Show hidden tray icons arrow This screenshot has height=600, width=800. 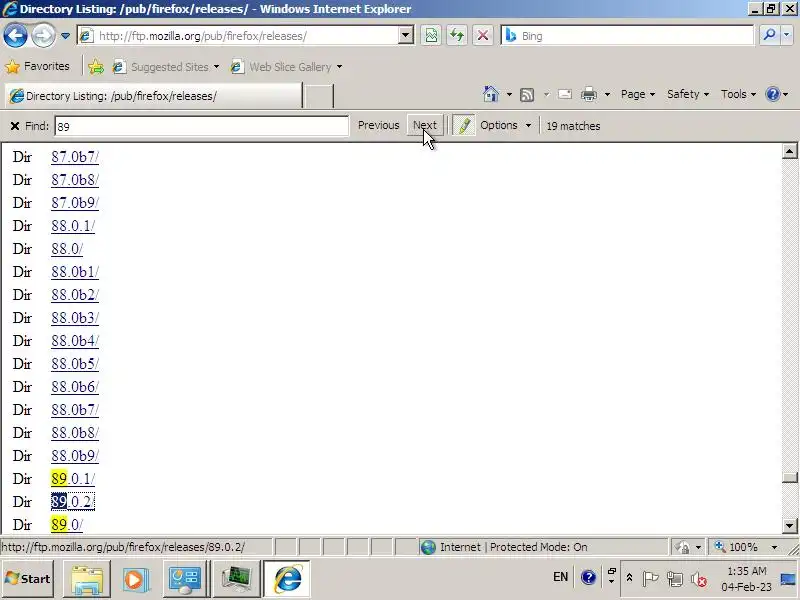[x=629, y=578]
